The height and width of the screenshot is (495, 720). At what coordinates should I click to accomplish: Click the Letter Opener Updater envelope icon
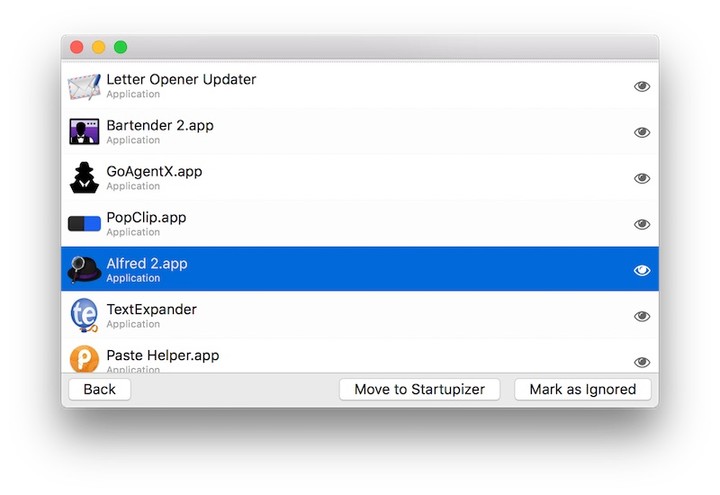84,86
